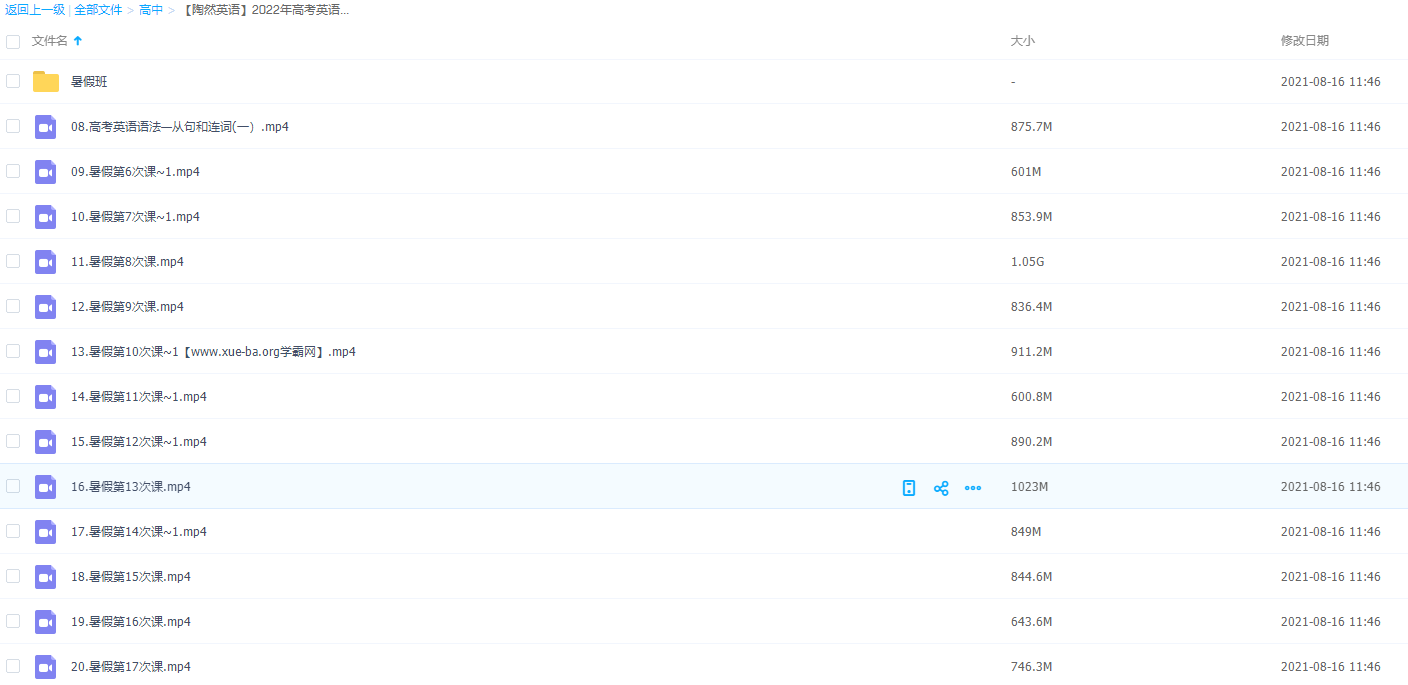Image resolution: width=1408 pixels, height=685 pixels.
Task: Open the file 15.暑假第12次课~1.mp4
Action: [138, 442]
